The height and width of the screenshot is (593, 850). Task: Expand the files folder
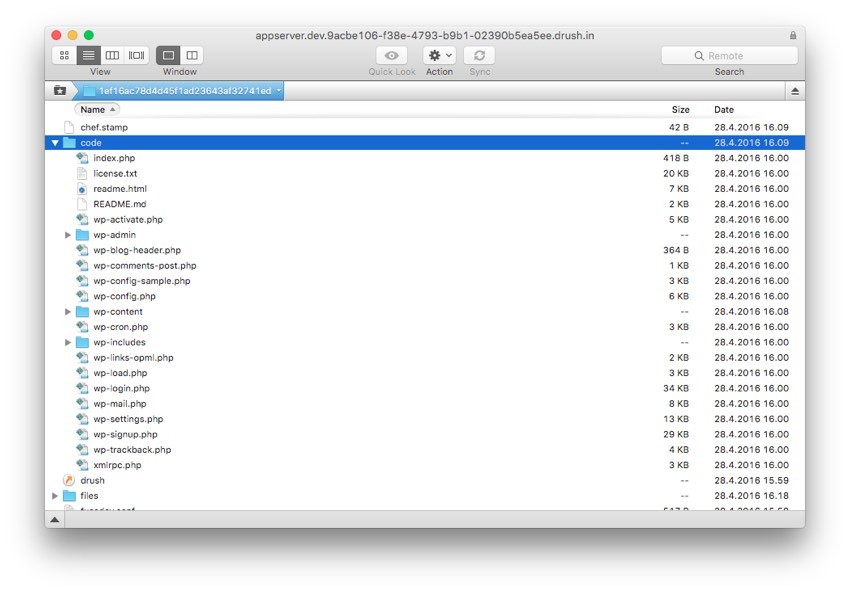[55, 496]
